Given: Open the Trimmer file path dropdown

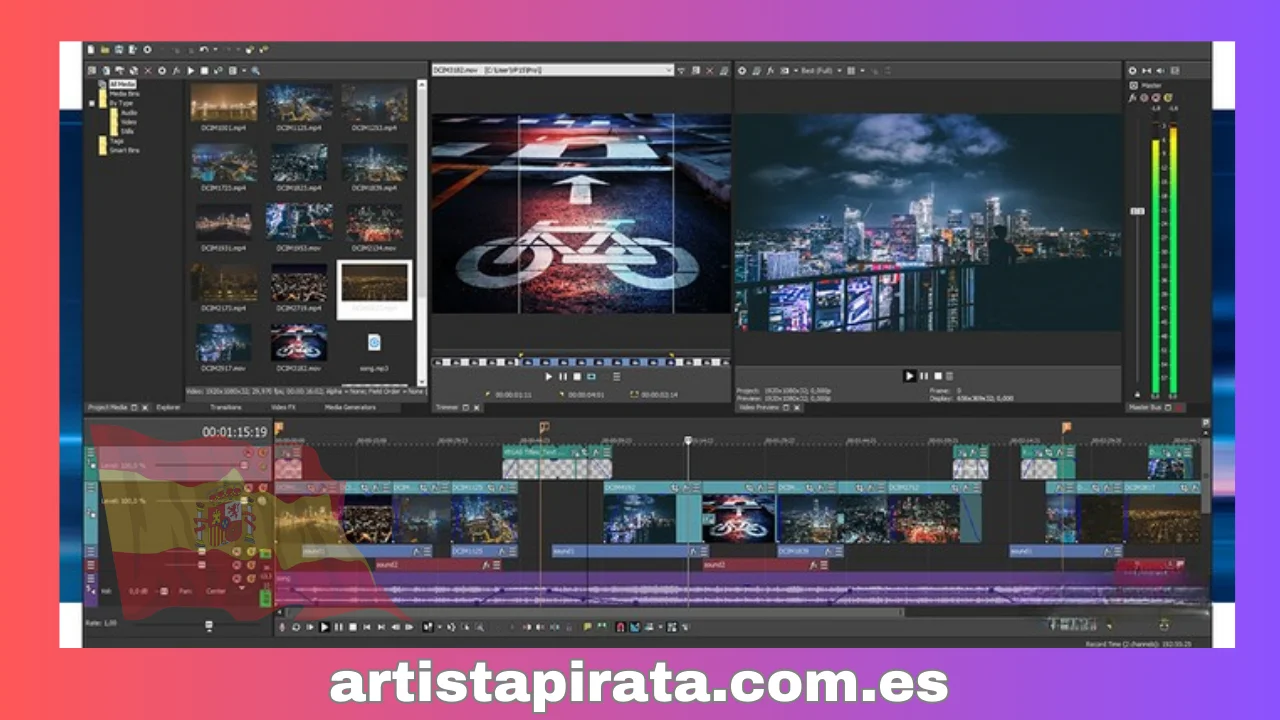Looking at the screenshot, I should [x=668, y=71].
